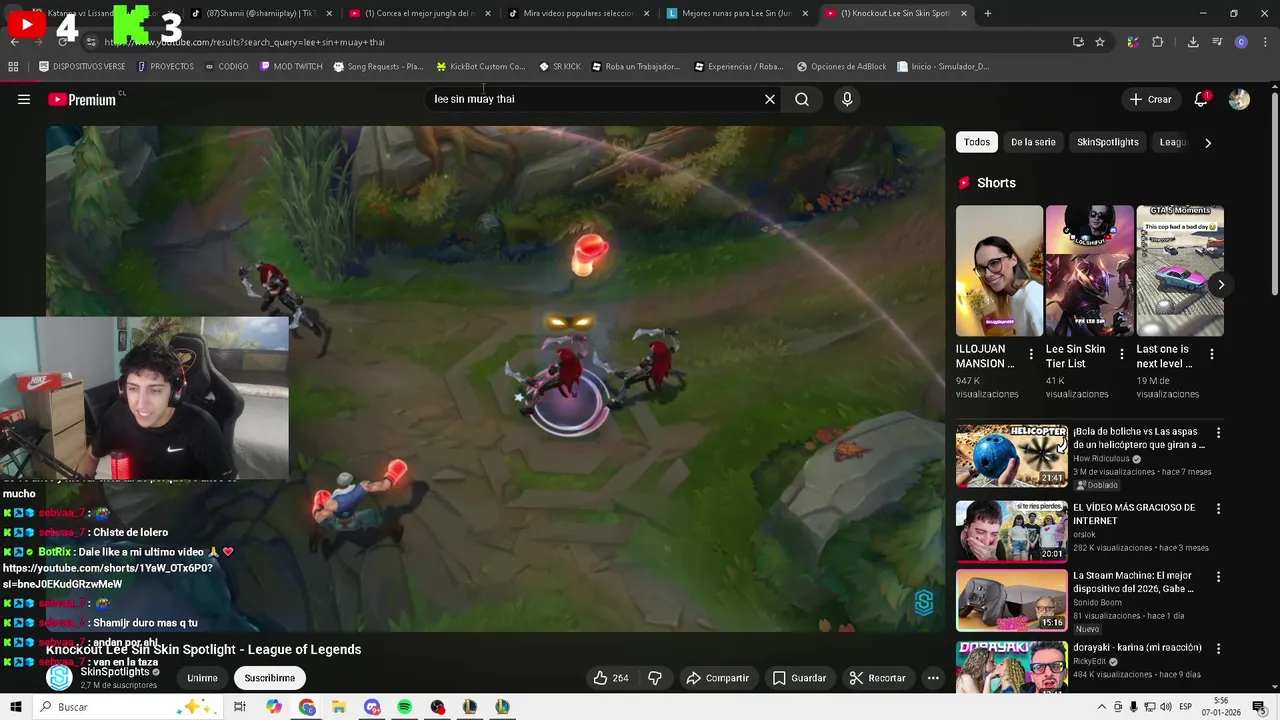1280x720 pixels.
Task: Click the Suscribirme subscribe button
Action: pyautogui.click(x=270, y=678)
